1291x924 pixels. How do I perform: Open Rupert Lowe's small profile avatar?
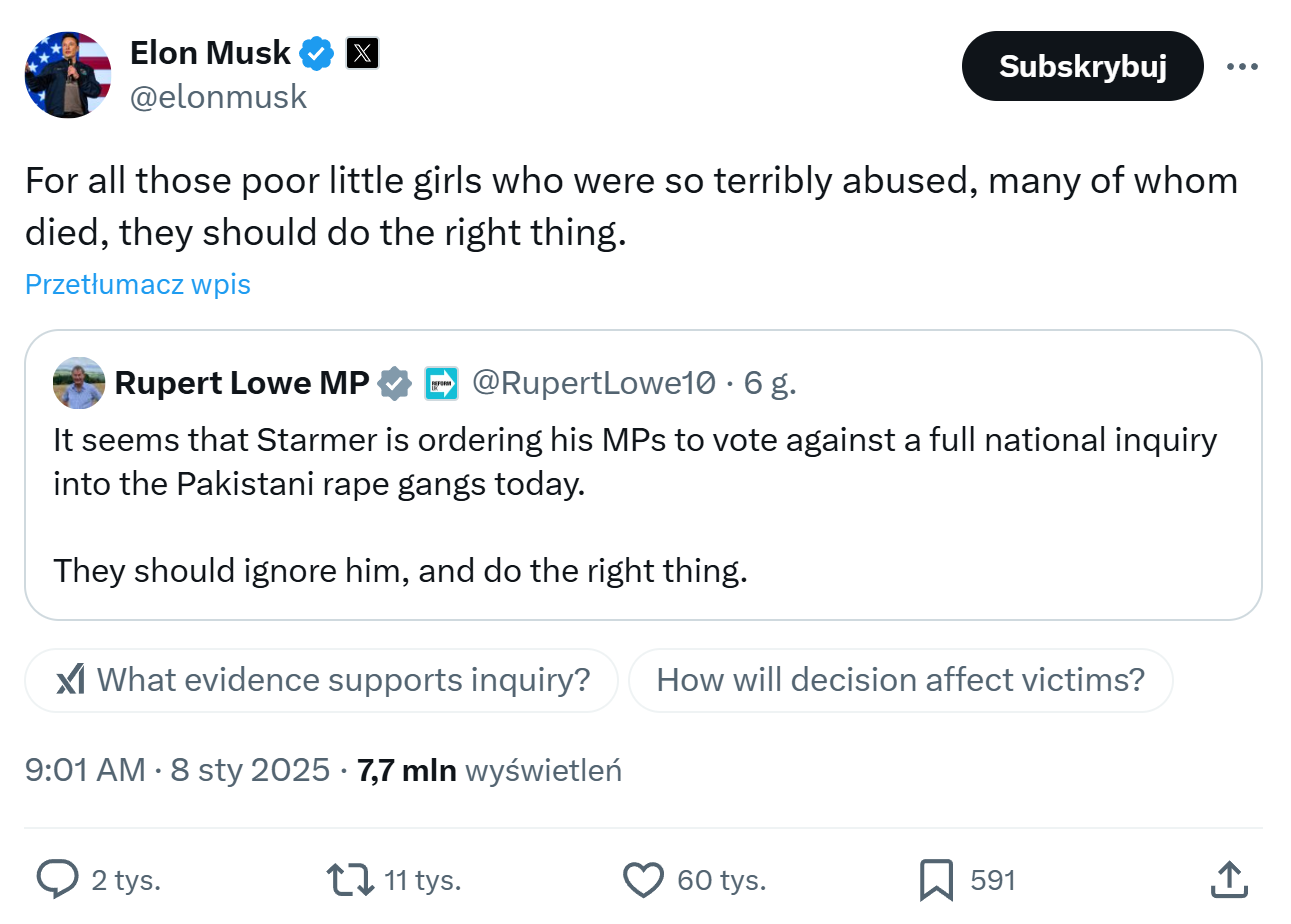pyautogui.click(x=79, y=383)
